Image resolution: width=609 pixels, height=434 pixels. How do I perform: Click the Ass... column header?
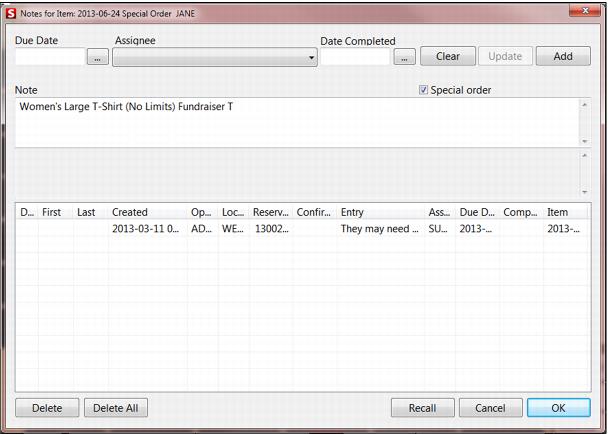pyautogui.click(x=440, y=212)
